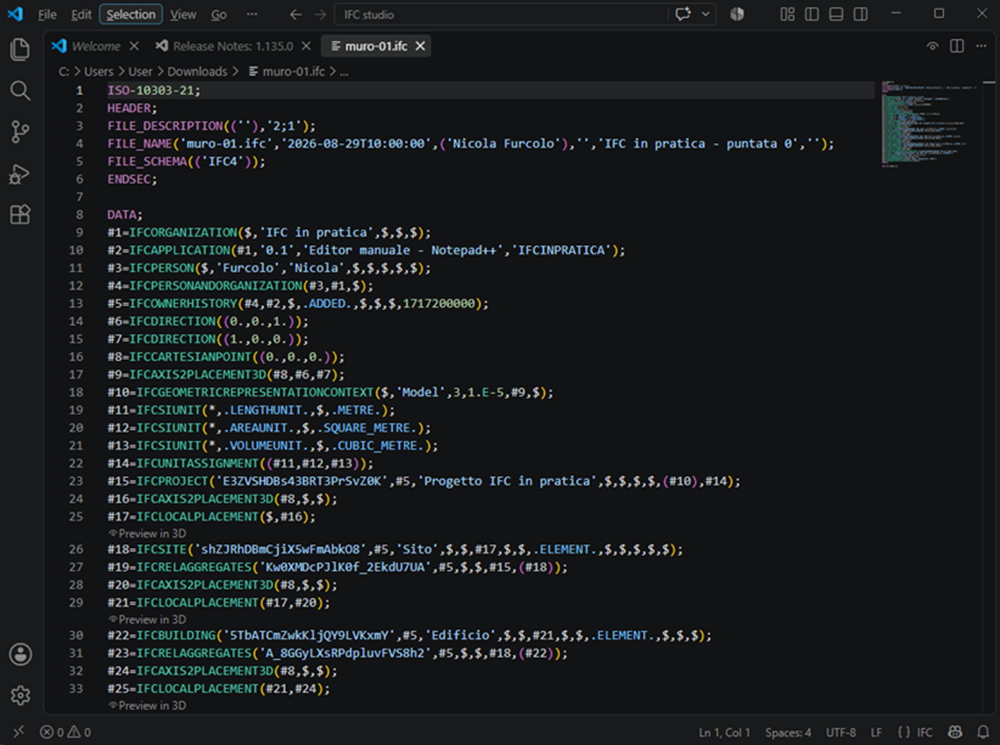Click the 'FILE_SCHEMA' text on line 5
The height and width of the screenshot is (745, 1000).
pos(147,161)
